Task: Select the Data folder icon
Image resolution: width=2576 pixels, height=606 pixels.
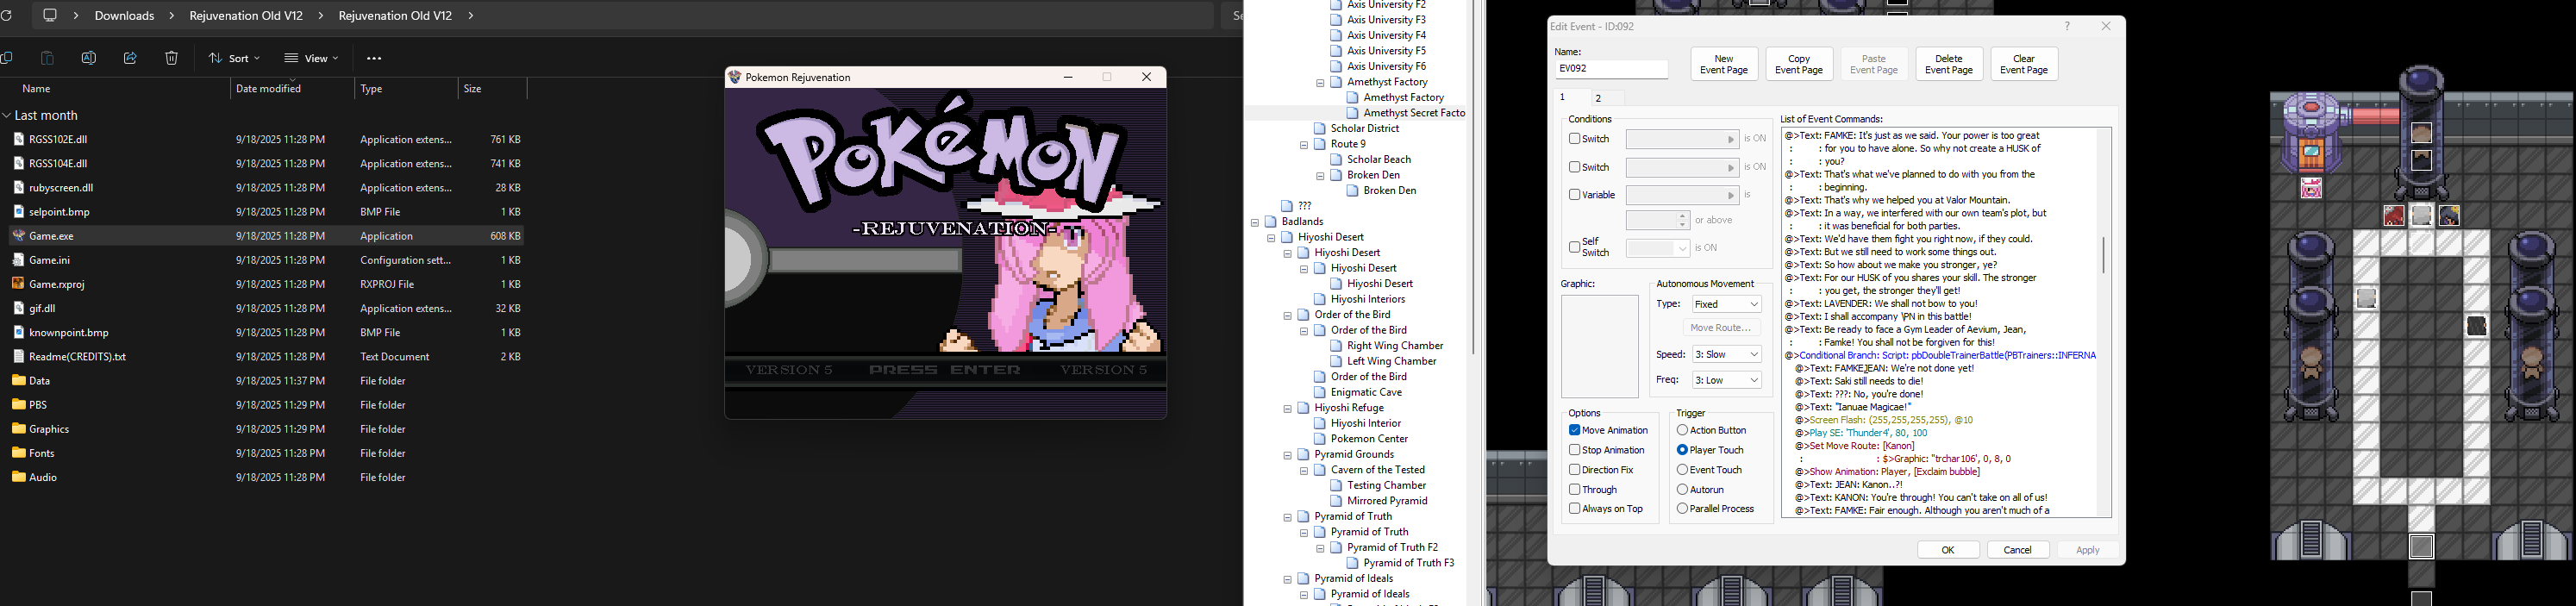Action: click(18, 381)
